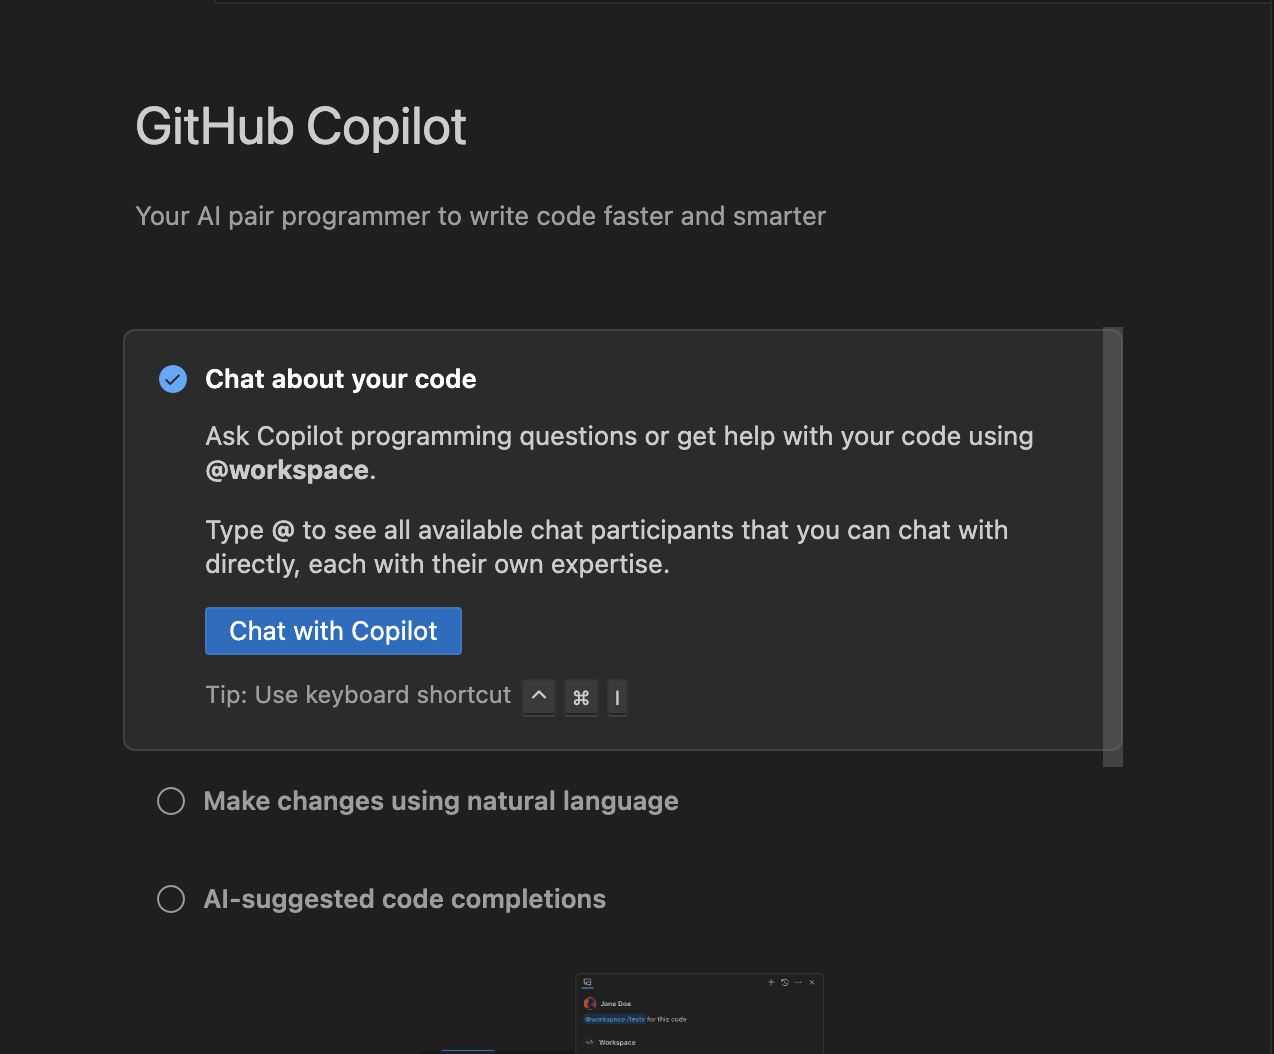
Task: Click the plus new chat icon in preview
Action: click(771, 982)
